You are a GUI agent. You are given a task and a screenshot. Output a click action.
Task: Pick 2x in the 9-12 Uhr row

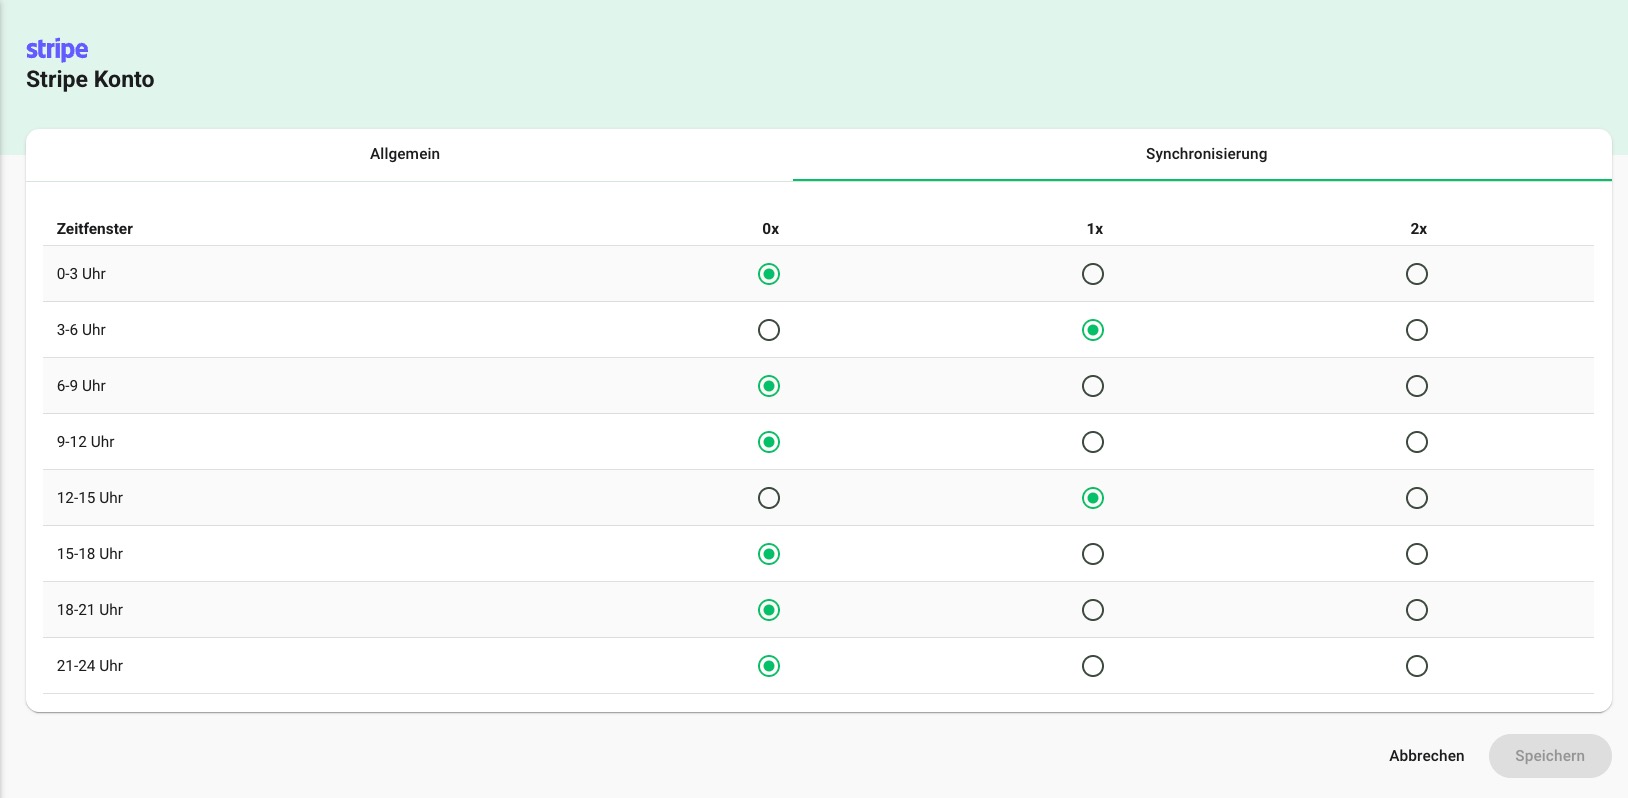[x=1417, y=442]
